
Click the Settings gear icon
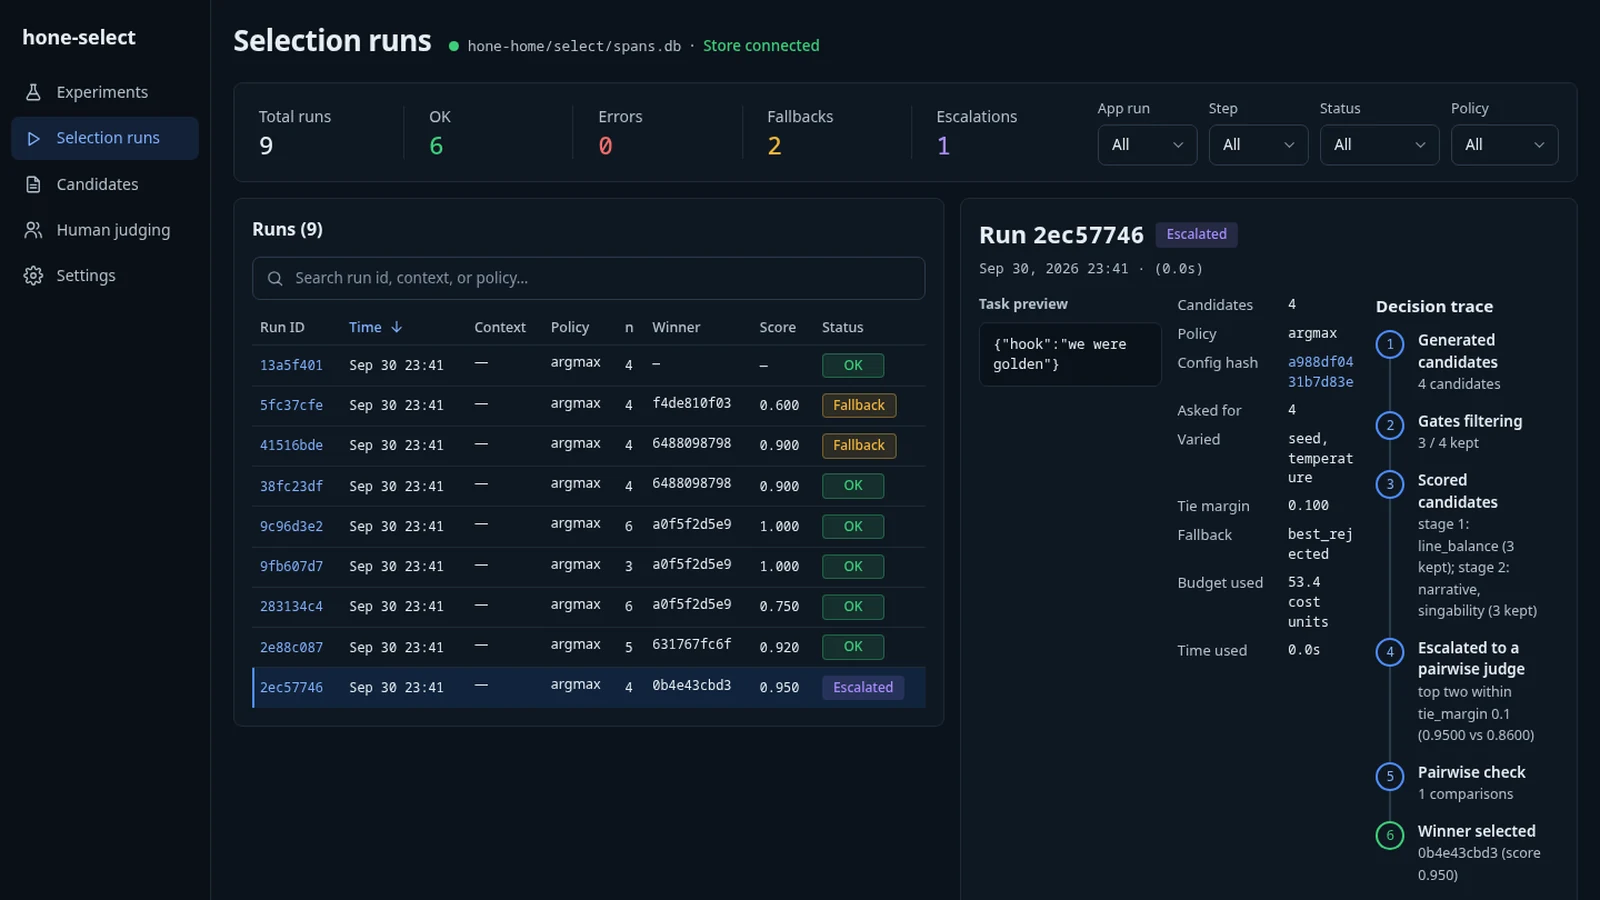[33, 276]
